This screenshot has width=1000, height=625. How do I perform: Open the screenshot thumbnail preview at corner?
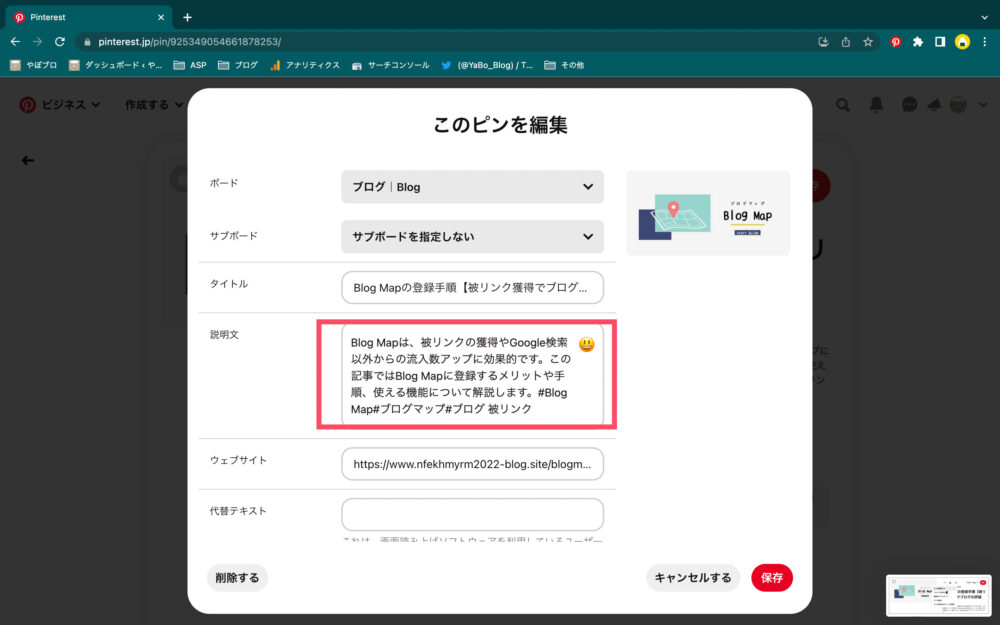(x=938, y=596)
